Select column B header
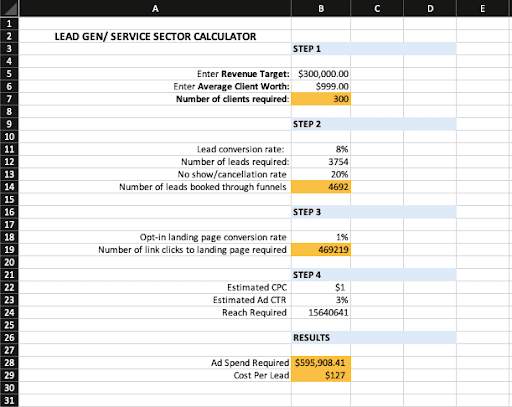The height and width of the screenshot is (407, 512). coord(321,8)
